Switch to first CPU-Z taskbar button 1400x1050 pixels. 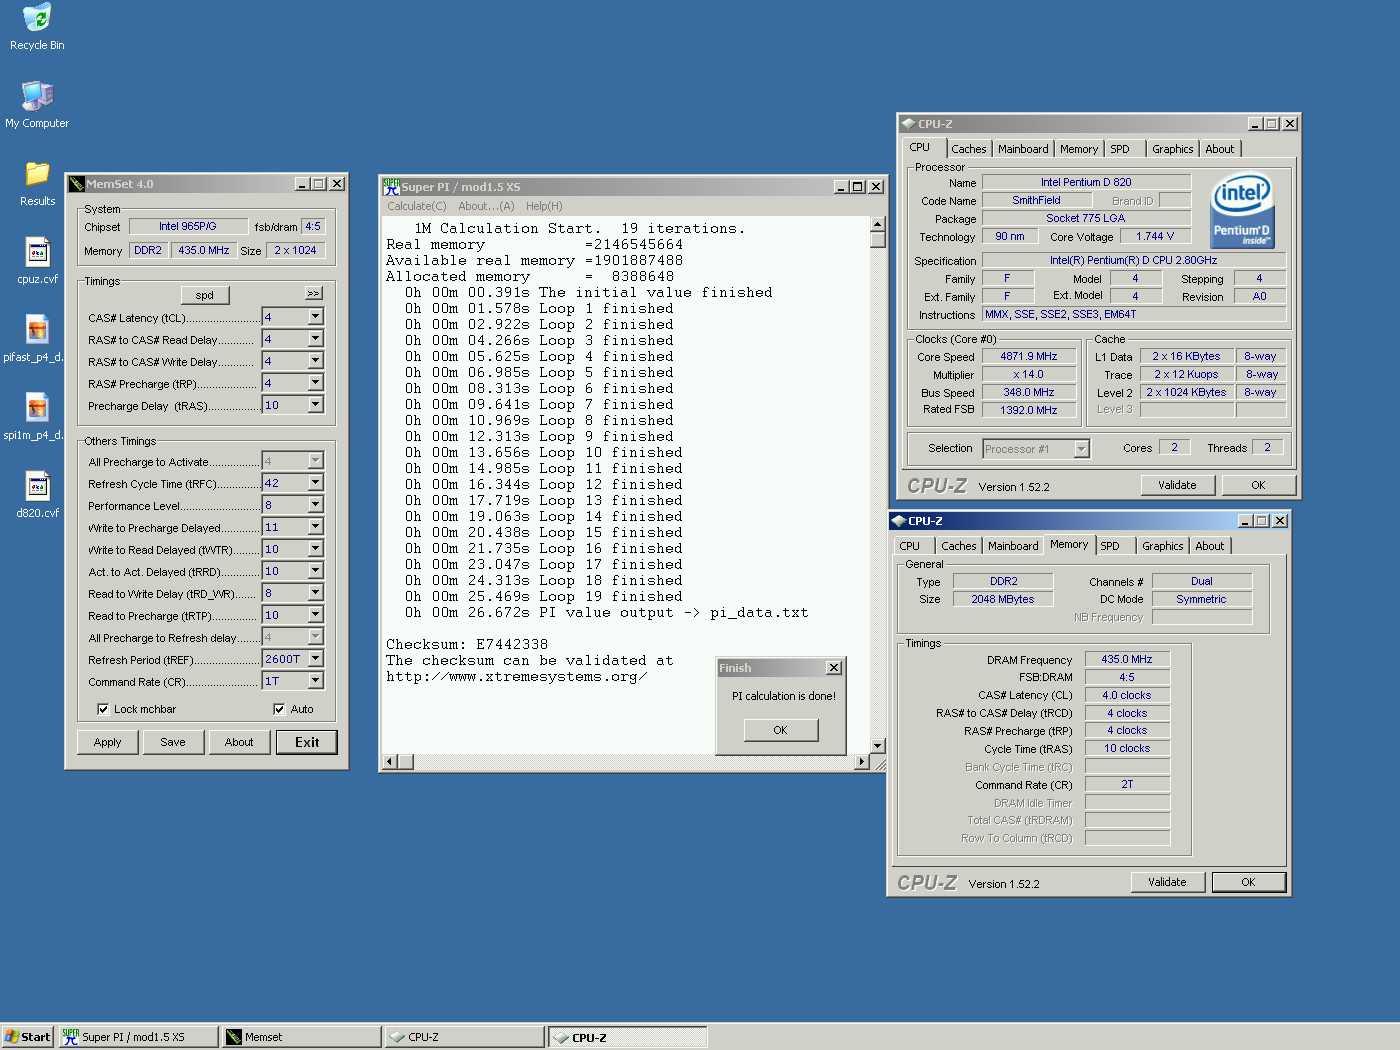pyautogui.click(x=464, y=1037)
